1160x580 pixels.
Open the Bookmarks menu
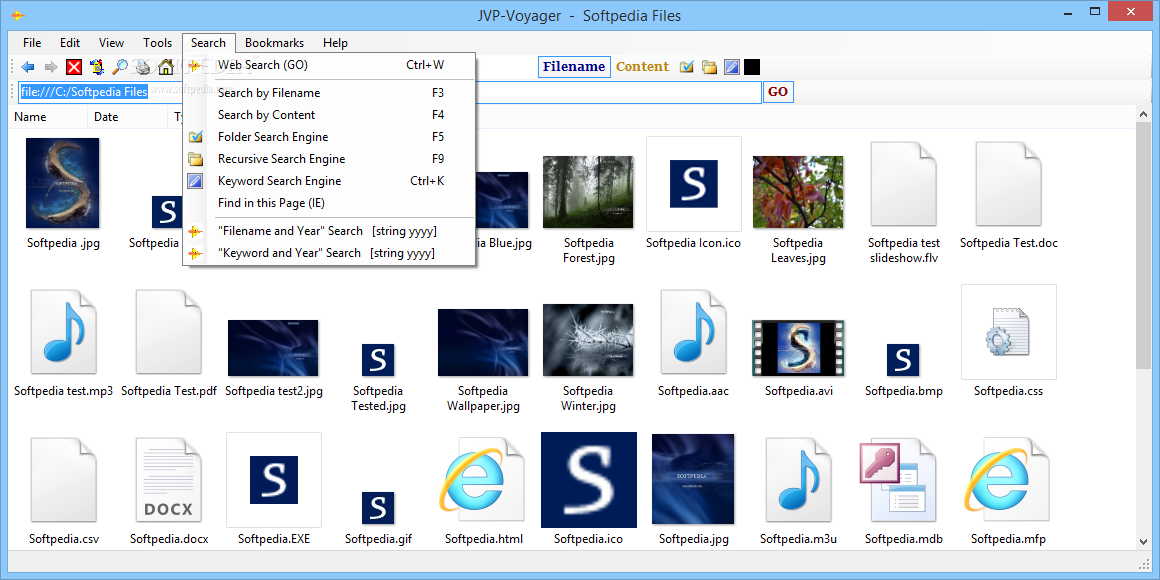(274, 43)
